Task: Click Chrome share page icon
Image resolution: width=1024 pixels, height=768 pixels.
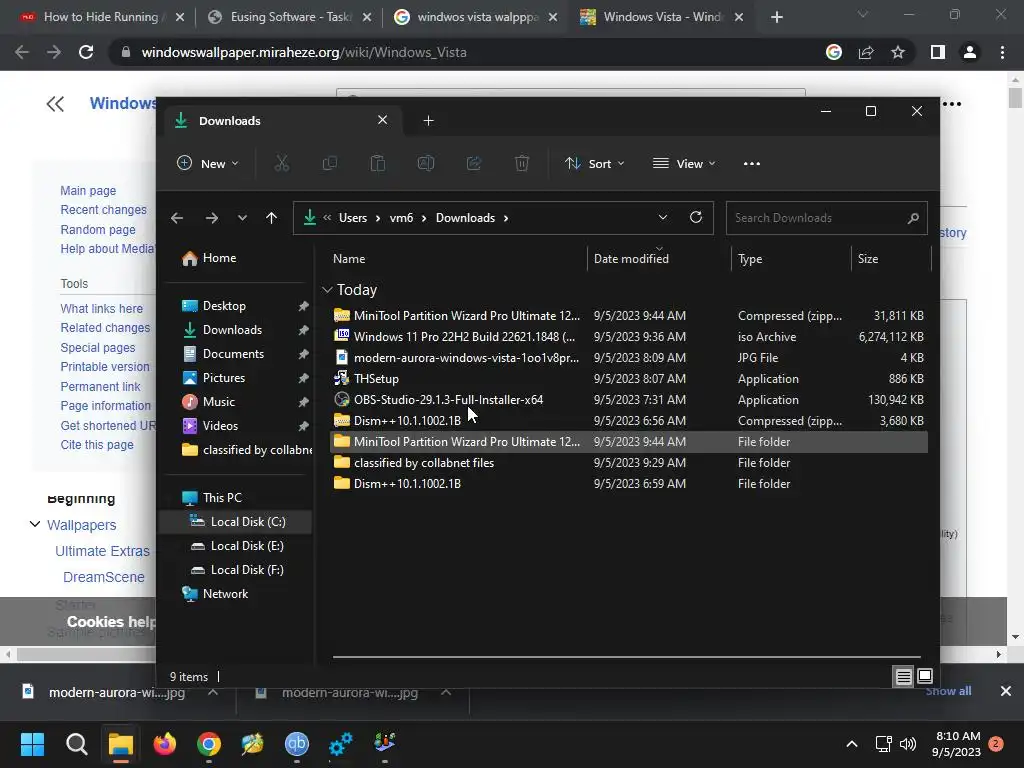Action: click(x=866, y=52)
